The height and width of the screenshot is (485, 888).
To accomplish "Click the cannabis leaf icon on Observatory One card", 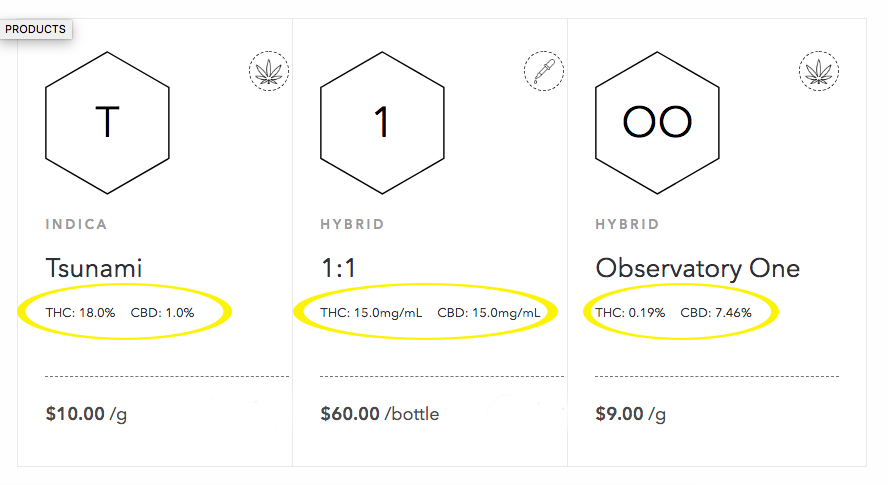I will pos(819,71).
